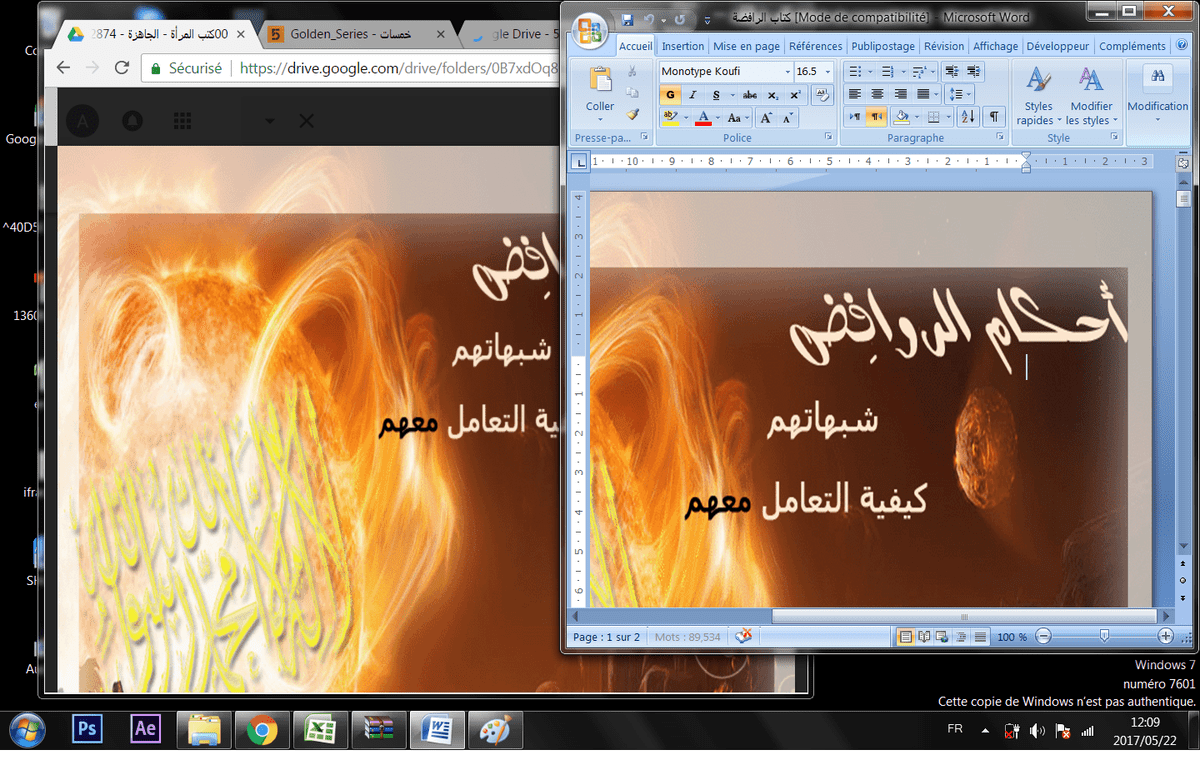Image resolution: width=1200 pixels, height=760 pixels.
Task: Copy selection with the copy icon
Action: pos(632,93)
